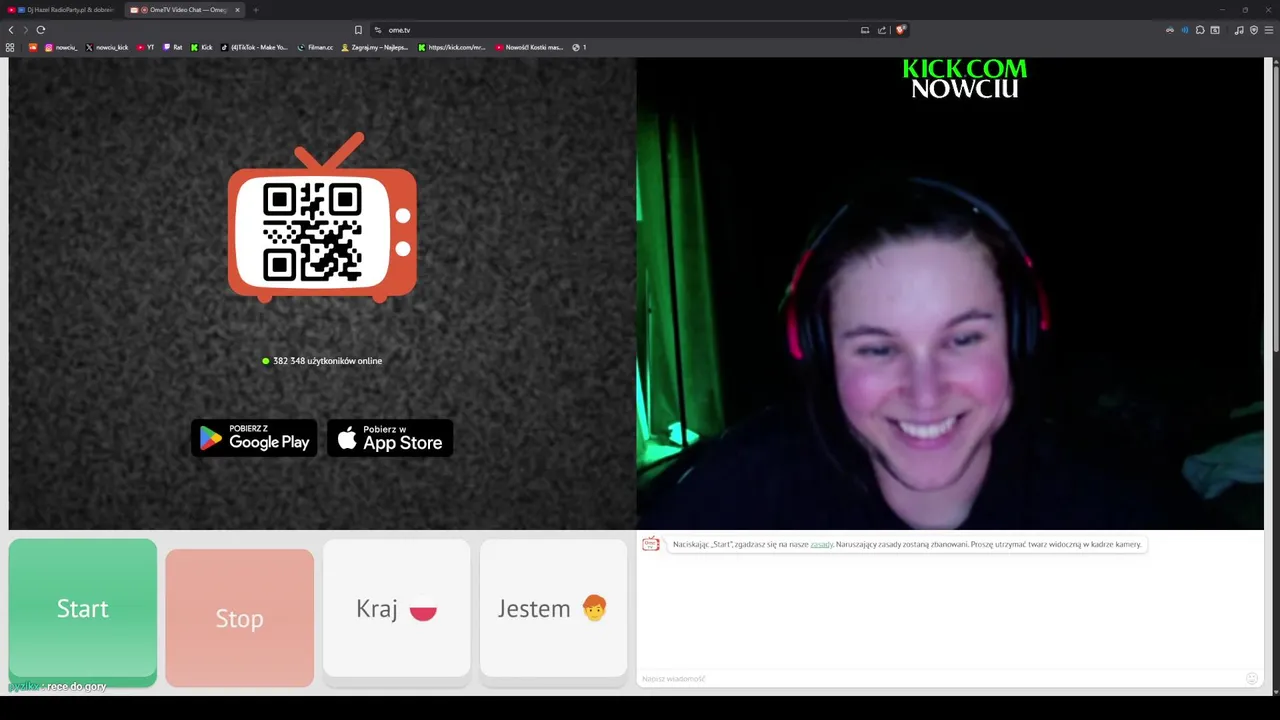Open the Brave Shields lion icon
Screen dimensions: 1280x720
pos(900,30)
